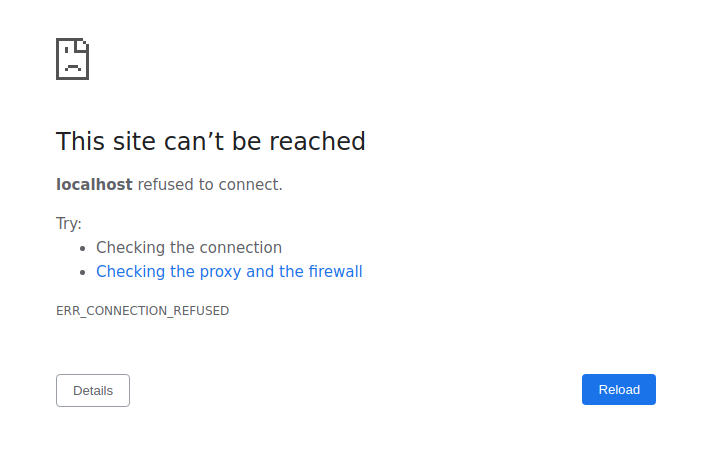
Task: Open the Details button
Action: (93, 390)
